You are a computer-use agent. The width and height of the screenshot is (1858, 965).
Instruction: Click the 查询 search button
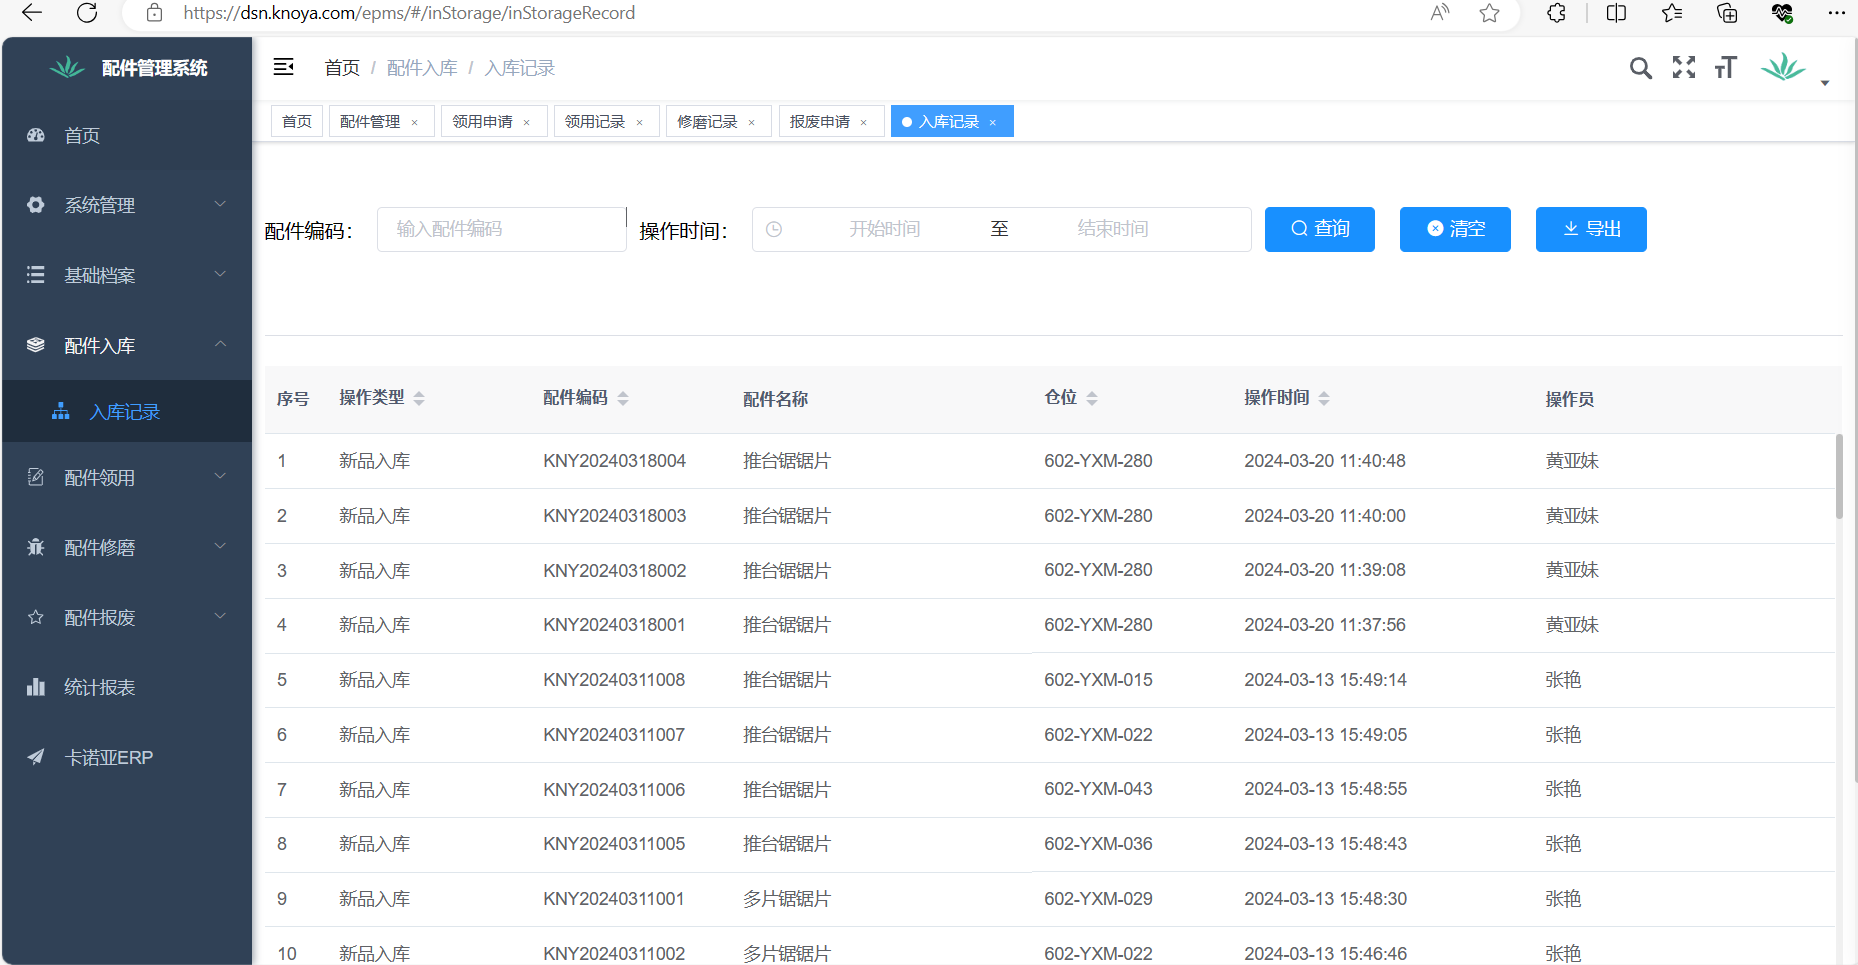click(1320, 229)
